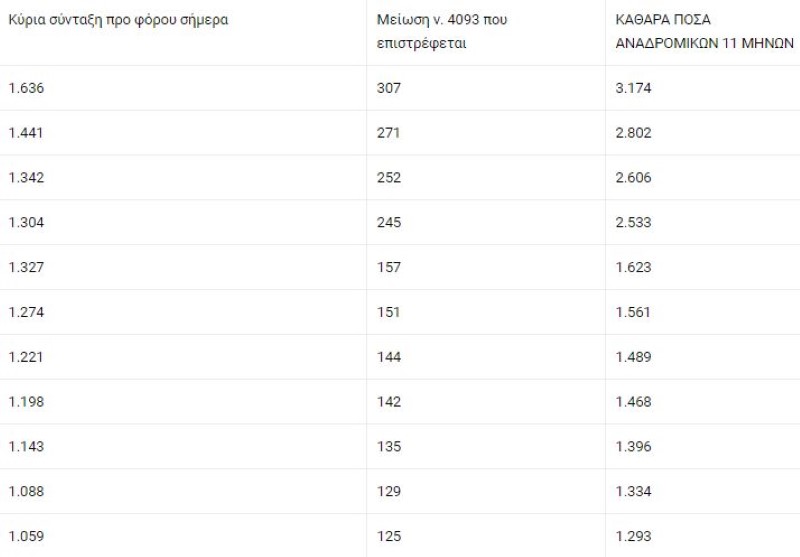The image size is (800, 557).
Task: Select the cell containing 271
Action: (x=390, y=133)
